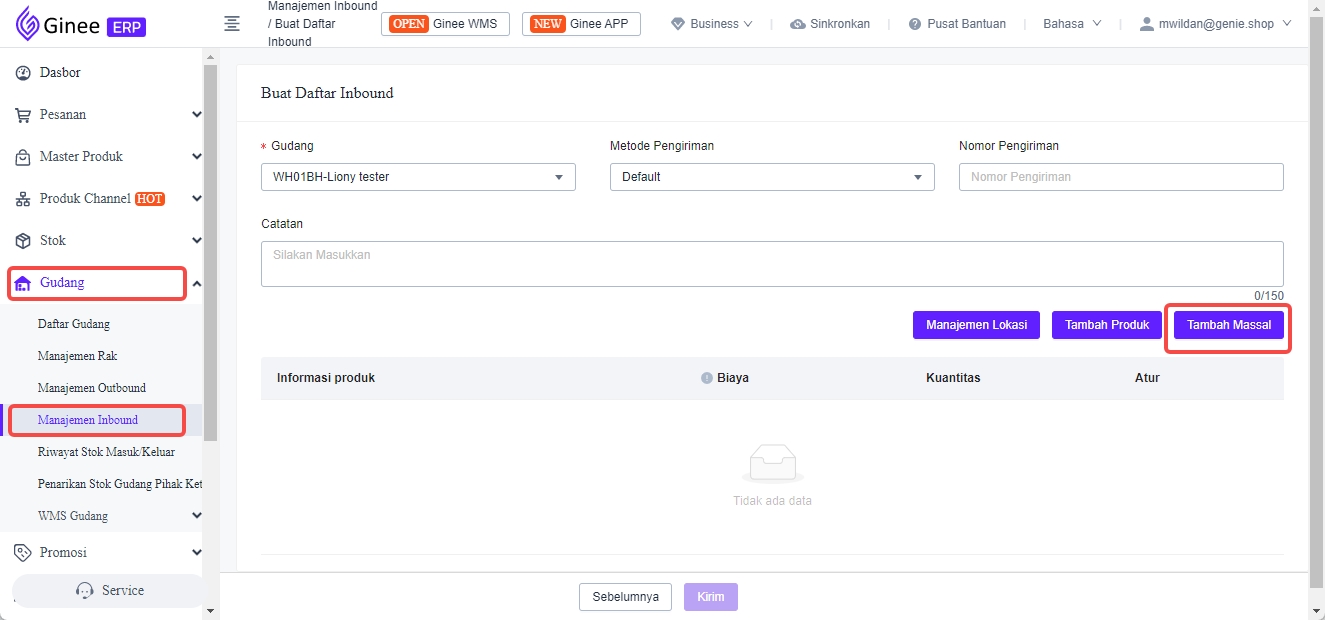Collapse the Gudang menu chevron
This screenshot has height=620, width=1325.
pos(196,284)
